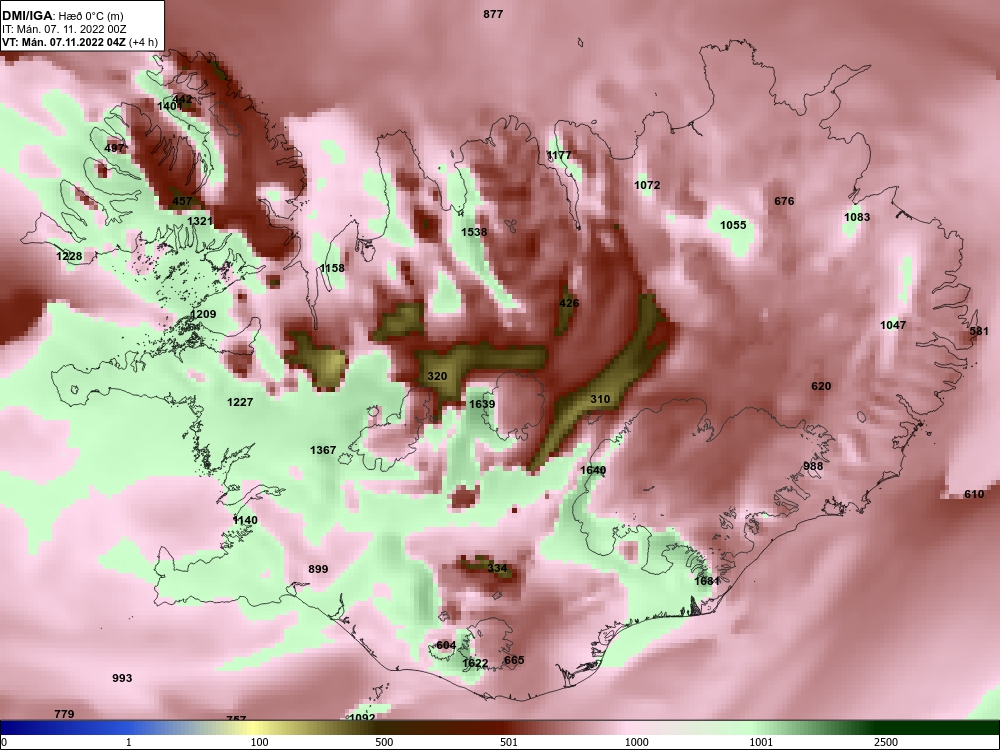Viewport: 1000px width, 750px height.
Task: Click the 1209 height label
Action: pyautogui.click(x=203, y=314)
